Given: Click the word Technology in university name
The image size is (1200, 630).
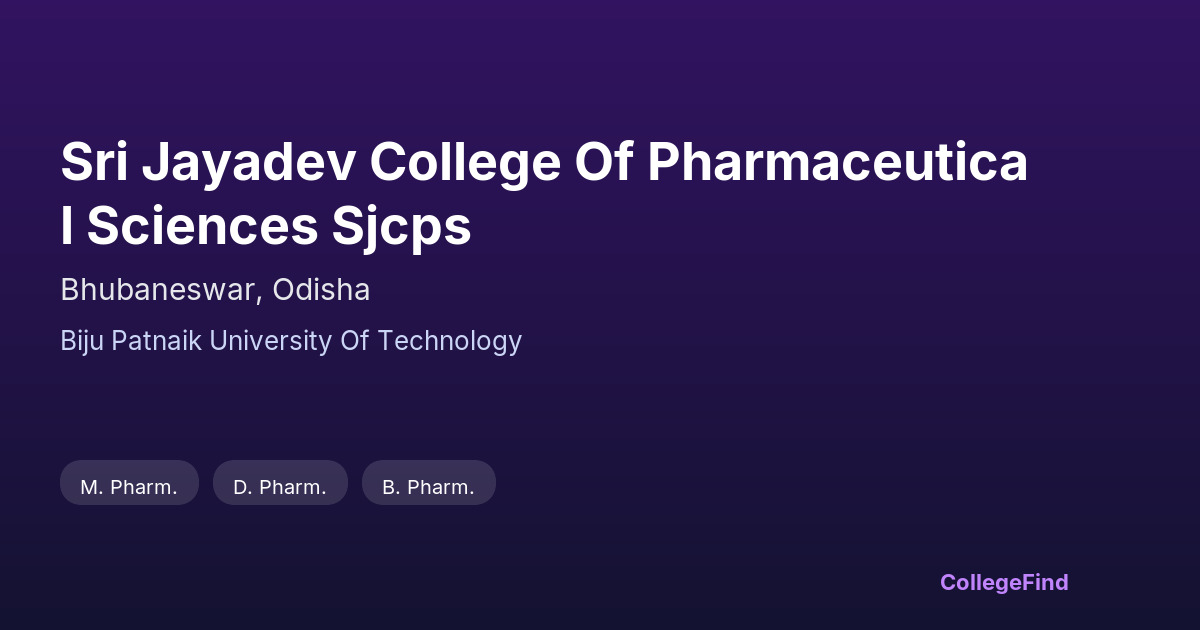Looking at the screenshot, I should click(x=450, y=341).
